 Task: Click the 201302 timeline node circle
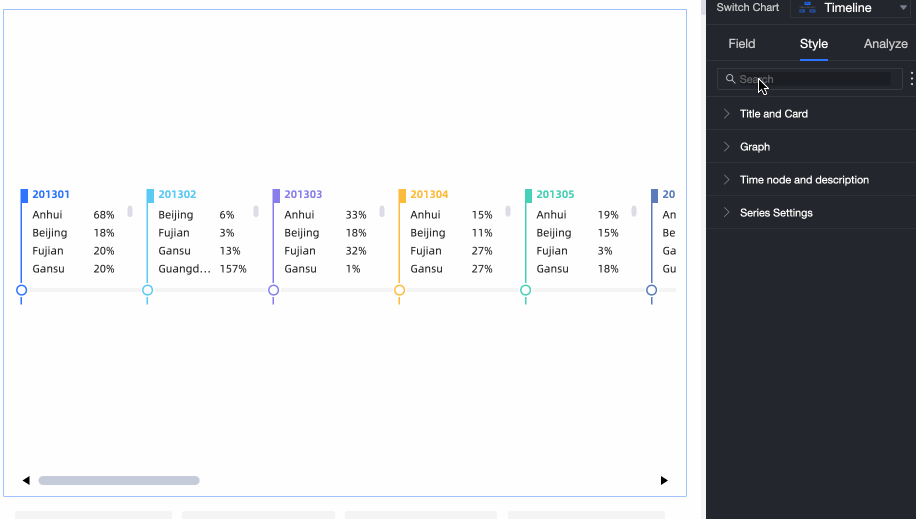coord(147,291)
